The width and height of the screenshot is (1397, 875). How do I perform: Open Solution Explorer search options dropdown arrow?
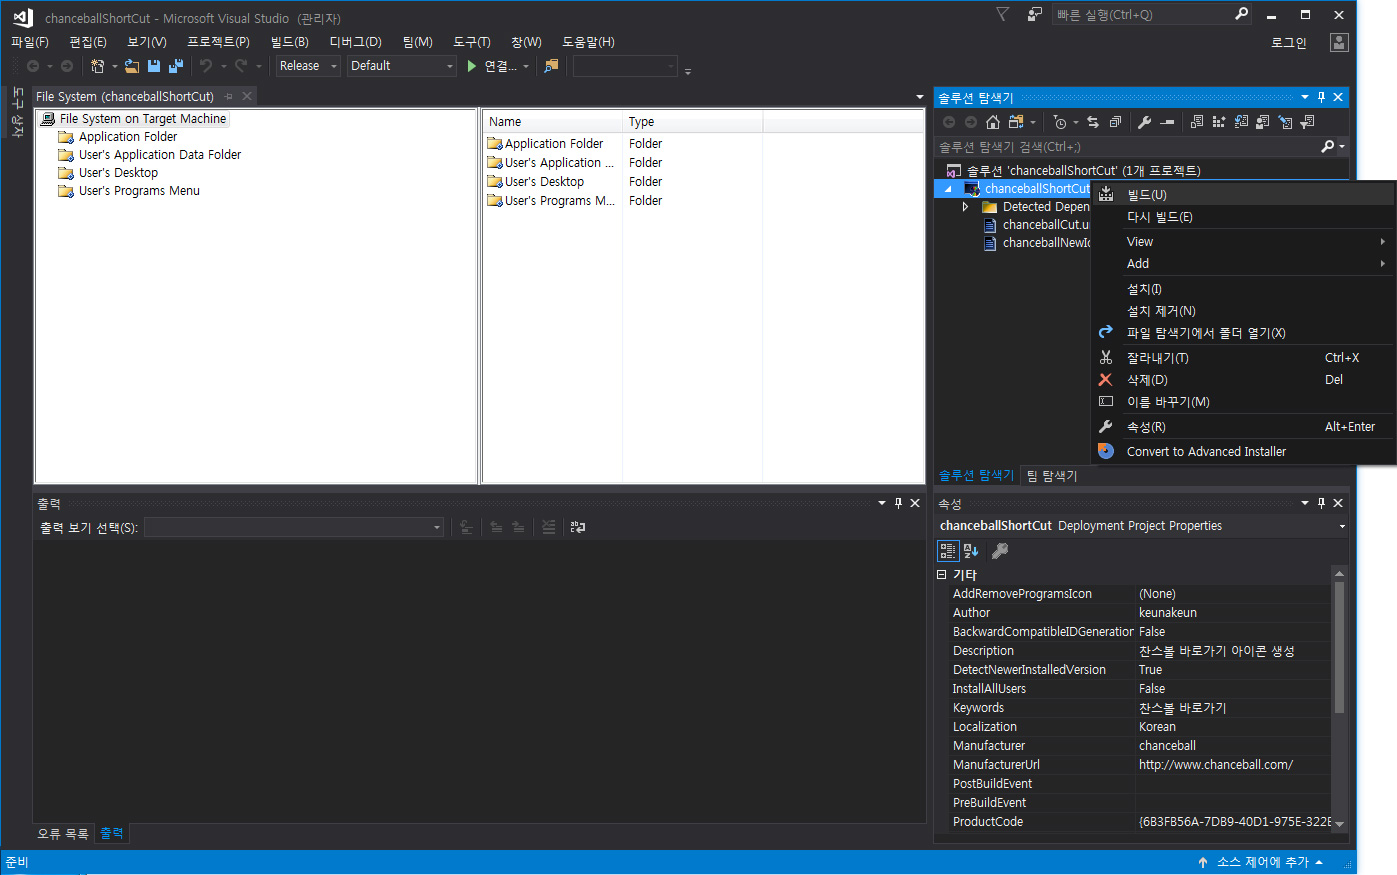(x=1342, y=147)
